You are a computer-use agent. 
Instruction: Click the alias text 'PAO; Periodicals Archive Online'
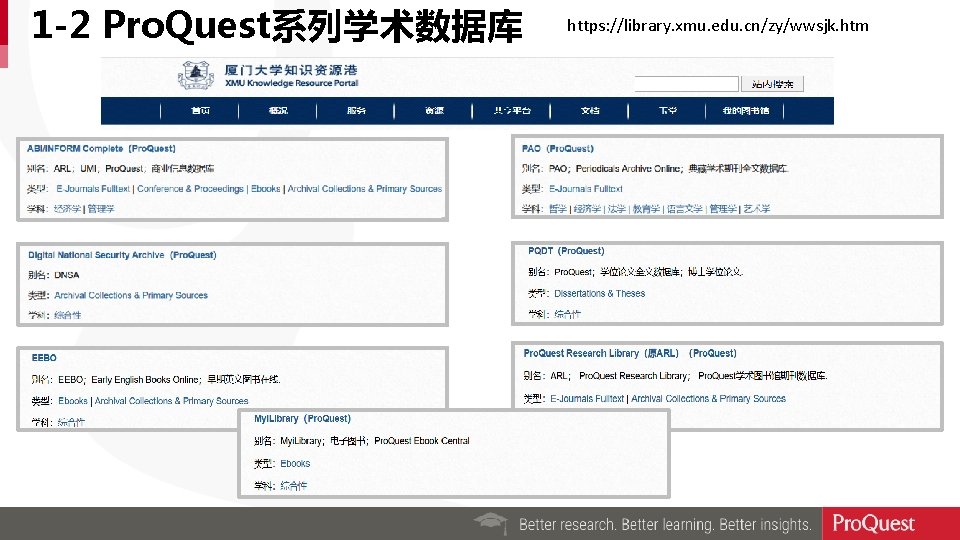click(615, 168)
